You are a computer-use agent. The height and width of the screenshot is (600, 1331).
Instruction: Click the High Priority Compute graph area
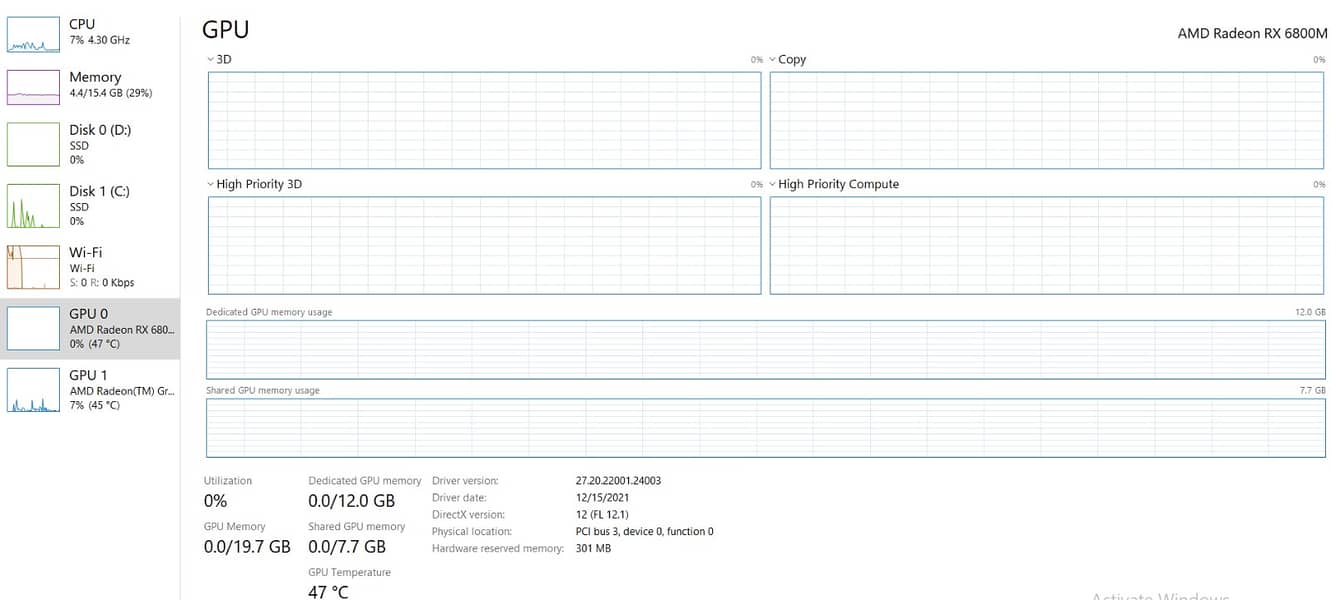coord(1046,245)
